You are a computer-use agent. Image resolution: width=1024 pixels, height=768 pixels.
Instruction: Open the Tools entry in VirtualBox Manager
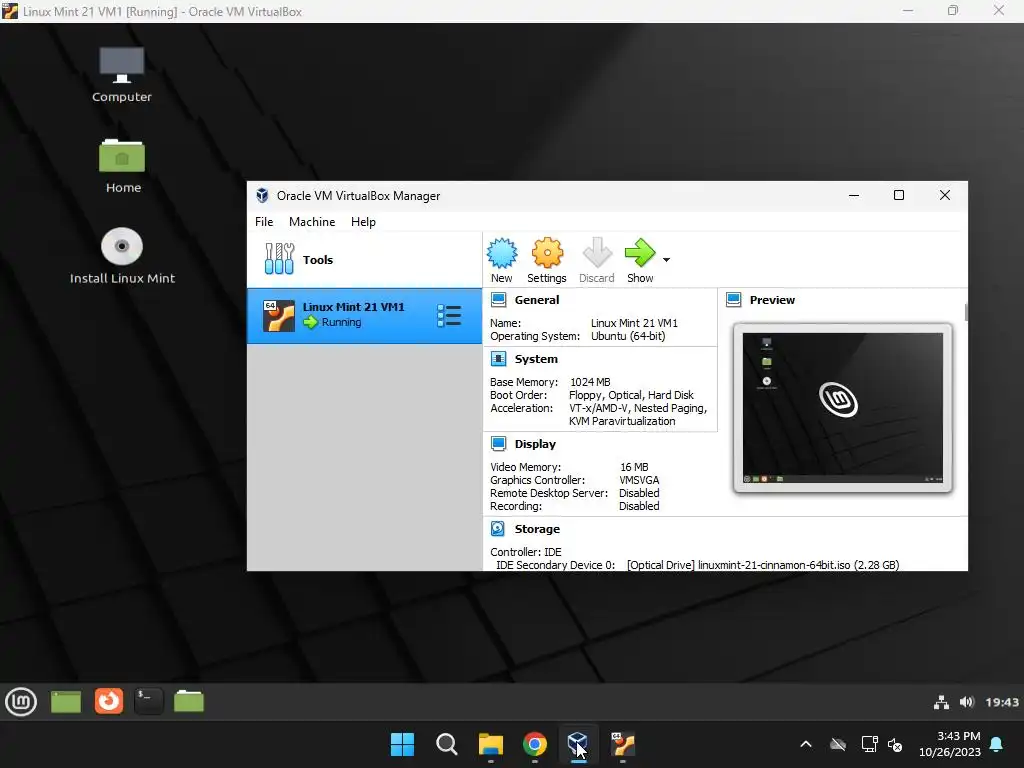click(364, 259)
